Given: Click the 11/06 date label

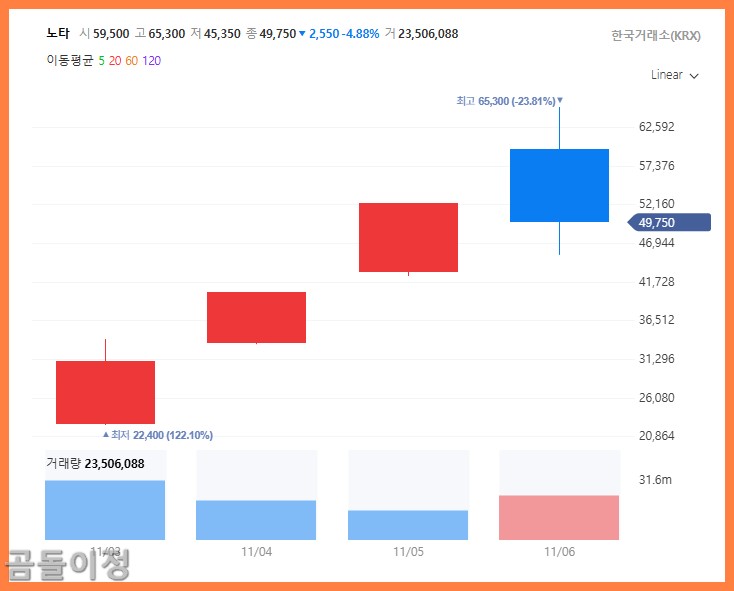Looking at the screenshot, I should point(559,552).
